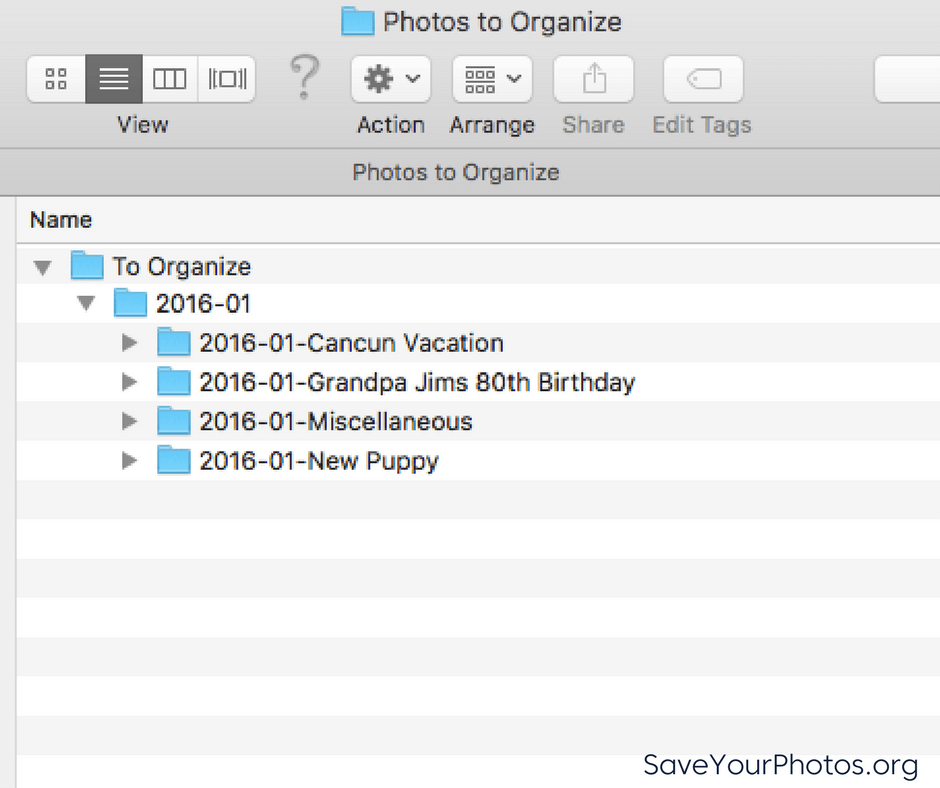Expand the 2016-01-Cancun Vacation folder

coord(130,341)
